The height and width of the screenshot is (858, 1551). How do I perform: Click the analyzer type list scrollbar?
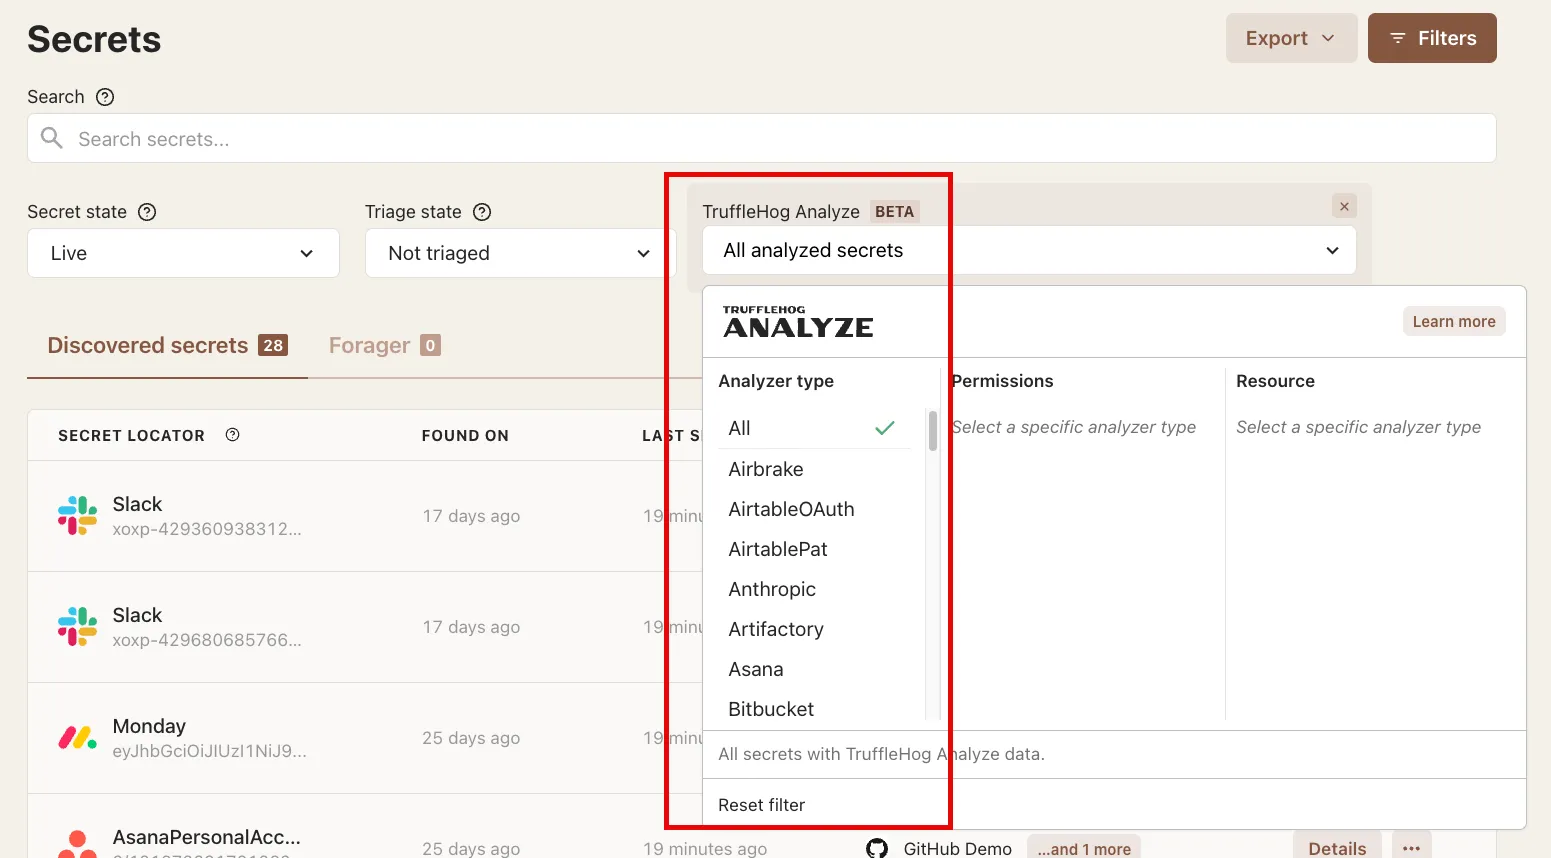933,431
